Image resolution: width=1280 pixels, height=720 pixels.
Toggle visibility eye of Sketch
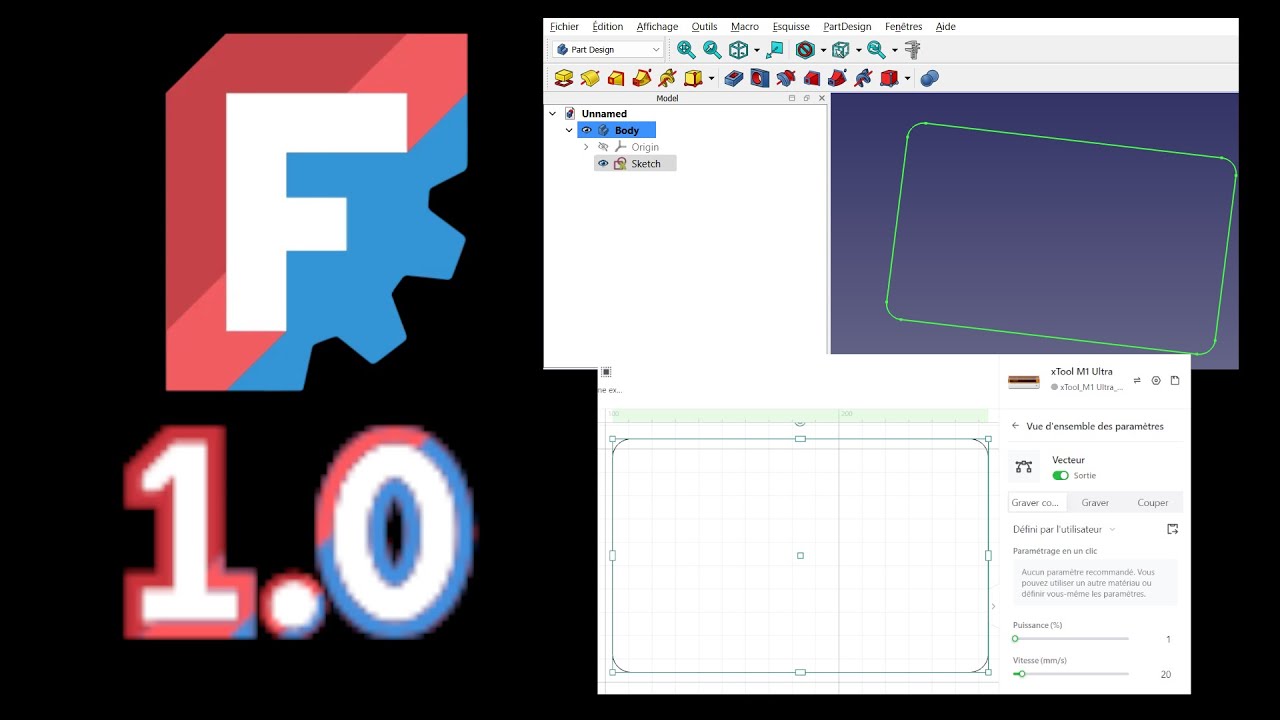coord(603,163)
